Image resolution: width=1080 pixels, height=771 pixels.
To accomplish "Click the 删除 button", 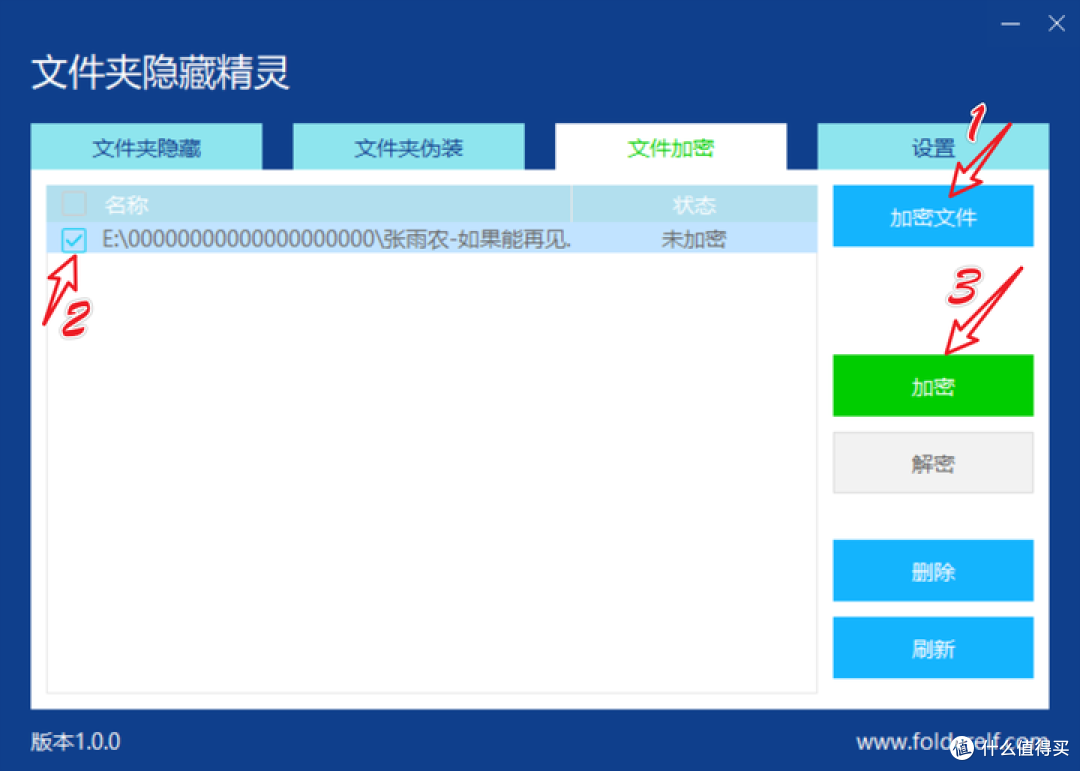I will click(933, 570).
